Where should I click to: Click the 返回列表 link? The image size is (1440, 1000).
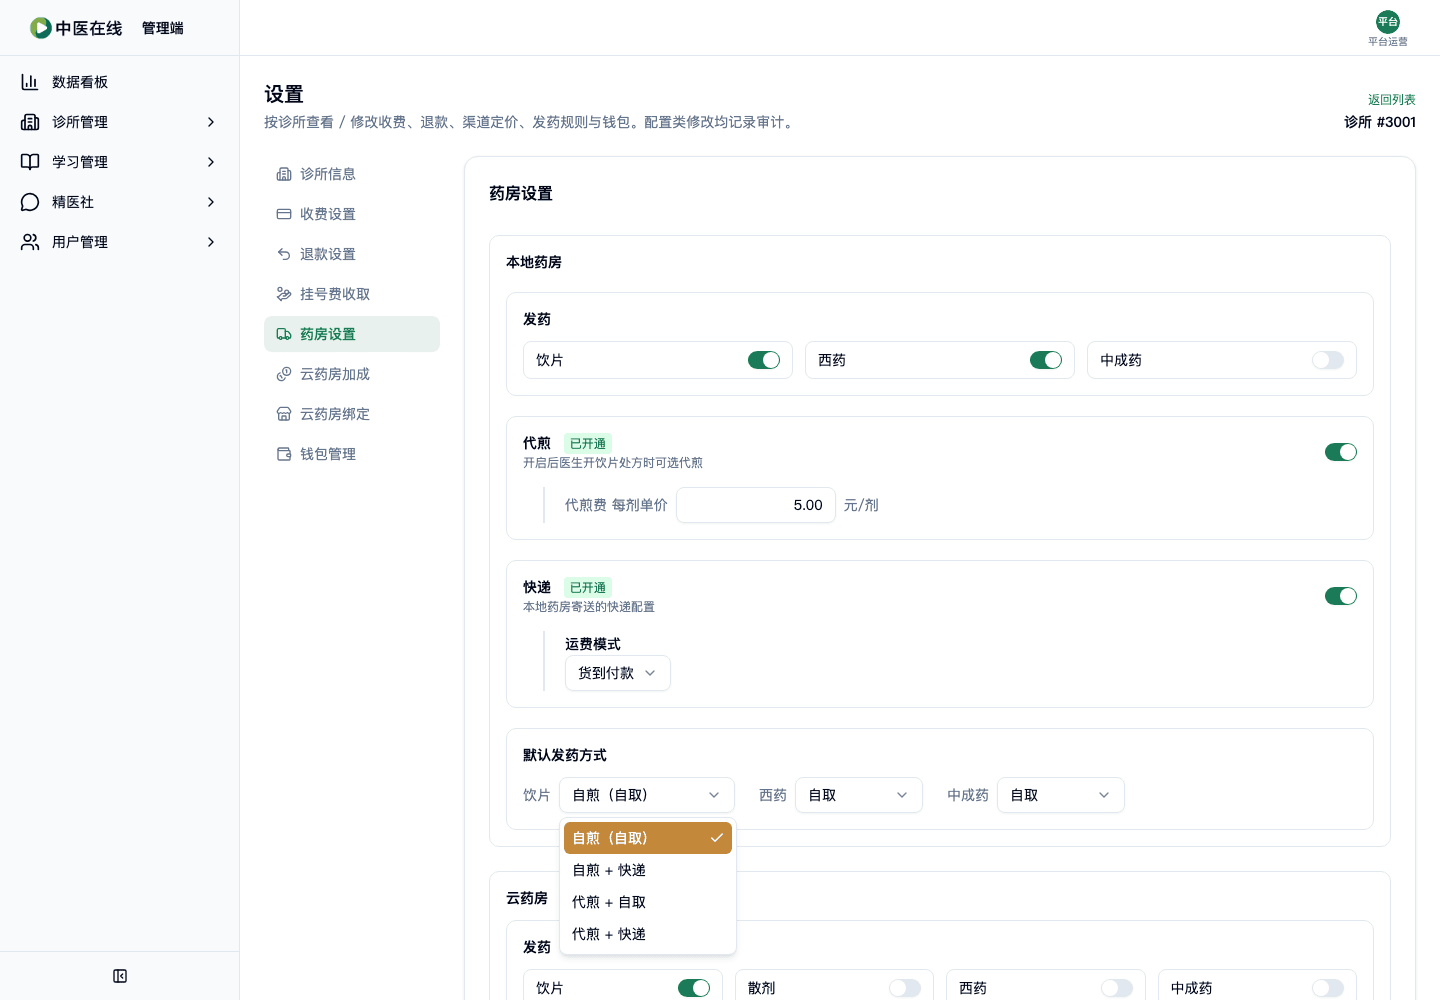[x=1392, y=100]
